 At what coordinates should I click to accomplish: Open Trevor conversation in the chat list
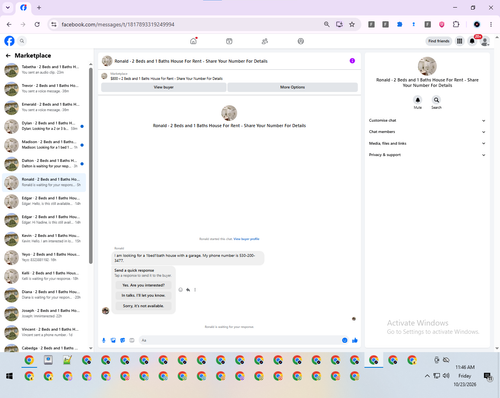[45, 88]
